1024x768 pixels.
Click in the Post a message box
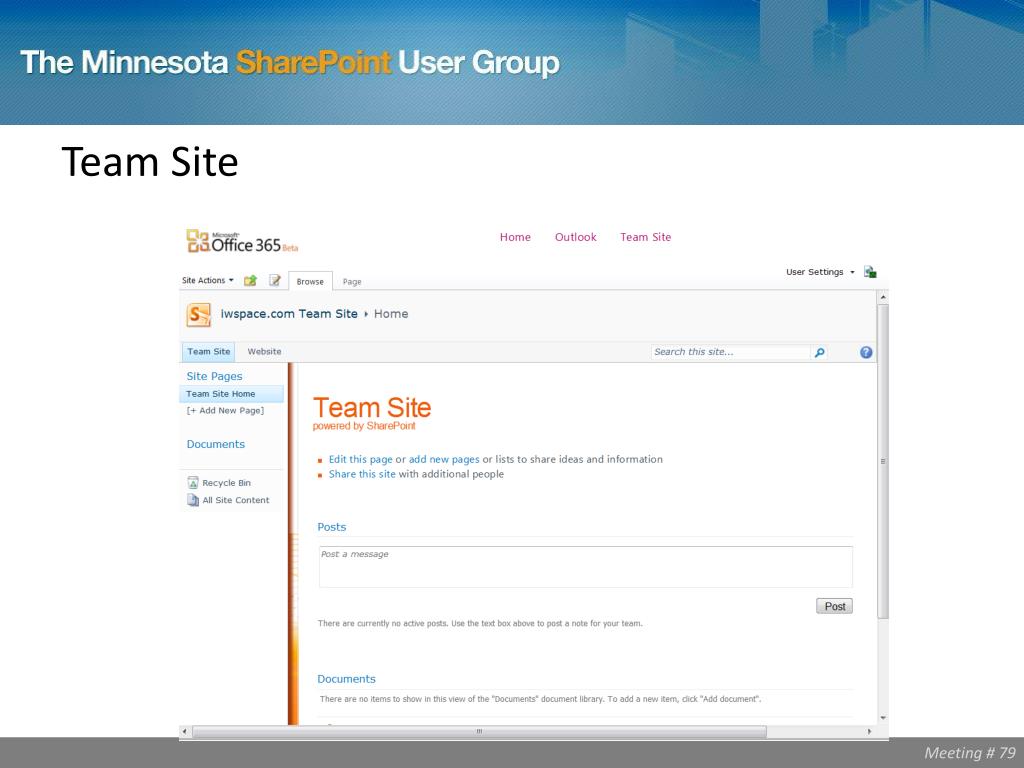pos(585,567)
